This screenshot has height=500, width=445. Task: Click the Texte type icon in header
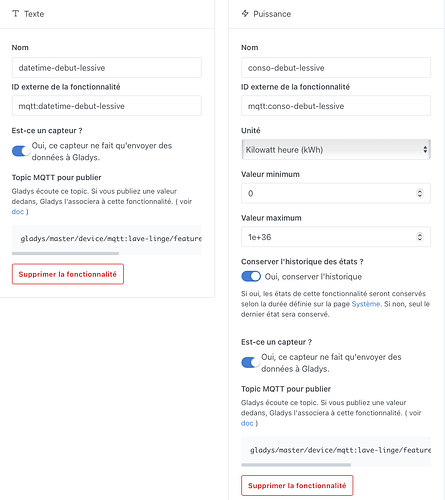coord(15,13)
